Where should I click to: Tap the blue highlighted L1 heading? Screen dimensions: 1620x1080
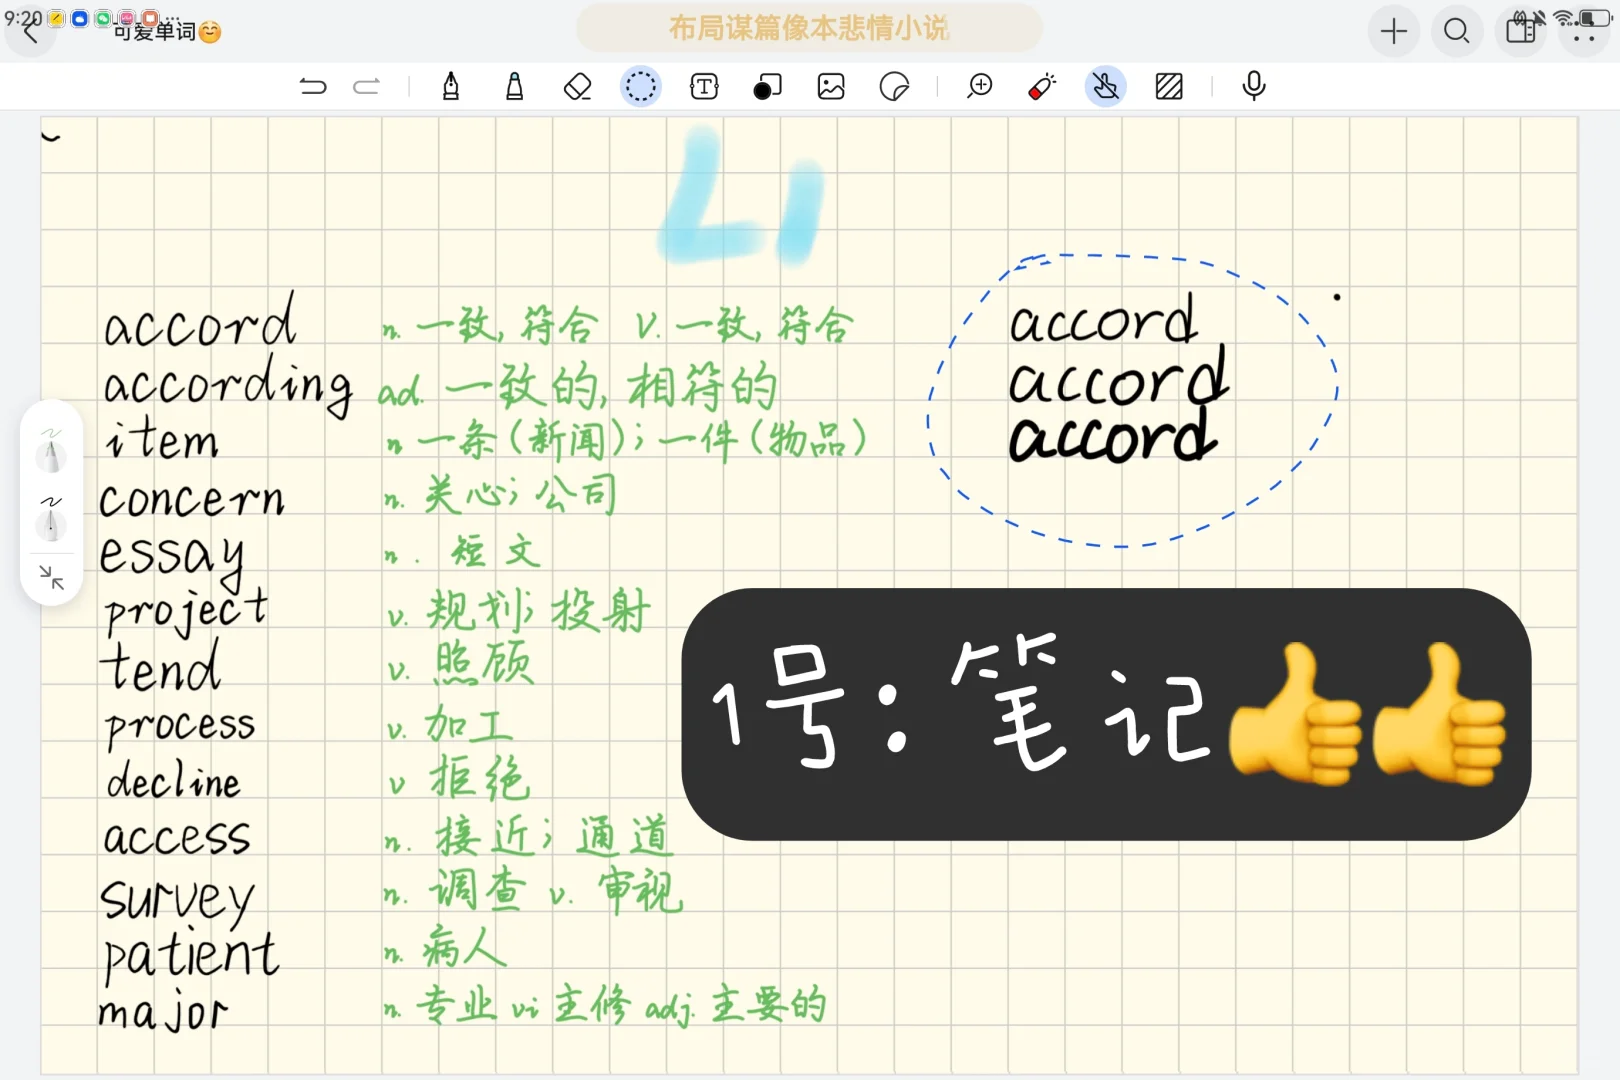[x=742, y=198]
